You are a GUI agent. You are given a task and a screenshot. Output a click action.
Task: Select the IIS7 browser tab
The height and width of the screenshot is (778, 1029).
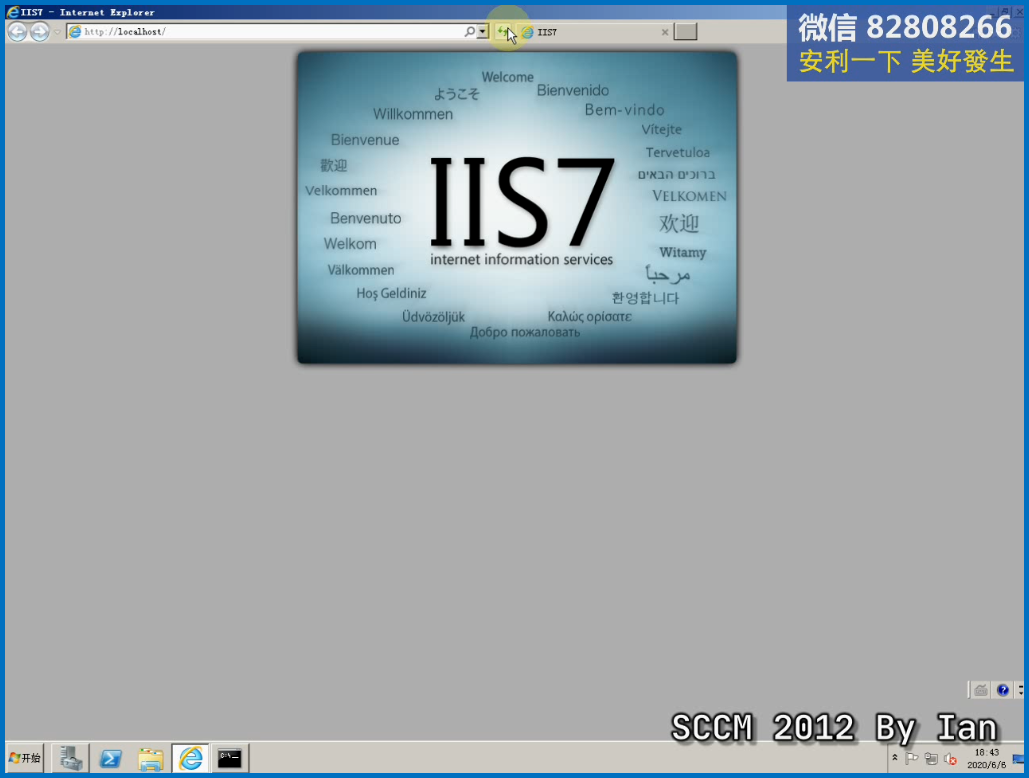[x=596, y=31]
